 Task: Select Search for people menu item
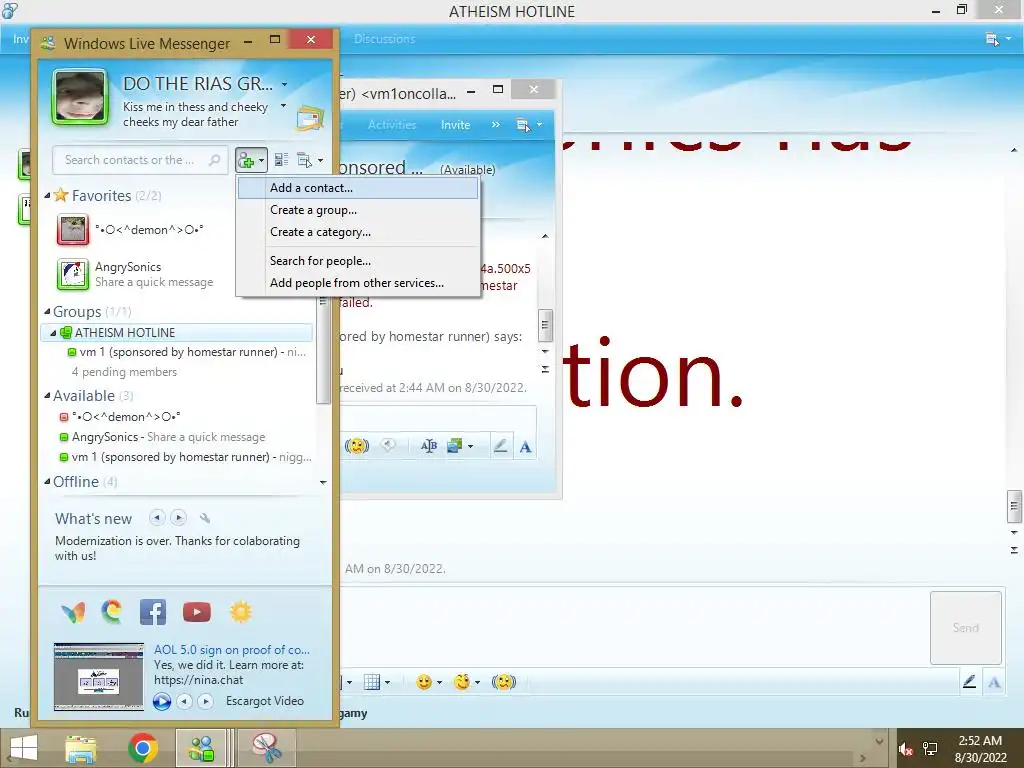[x=358, y=261]
